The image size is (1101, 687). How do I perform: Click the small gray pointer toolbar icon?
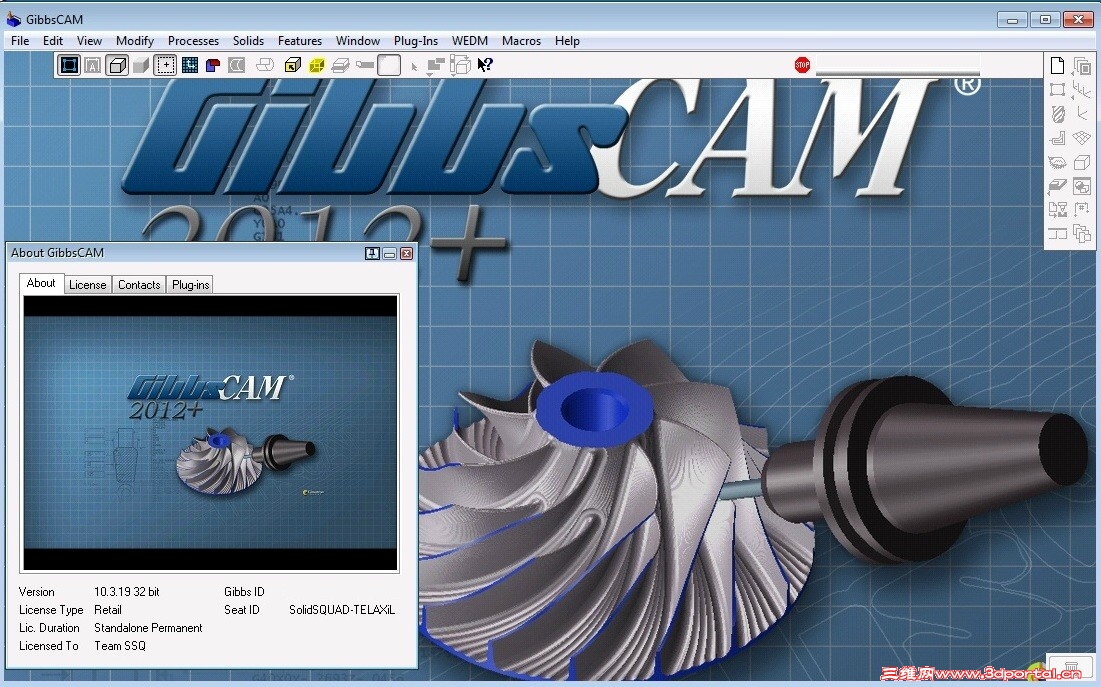click(414, 67)
